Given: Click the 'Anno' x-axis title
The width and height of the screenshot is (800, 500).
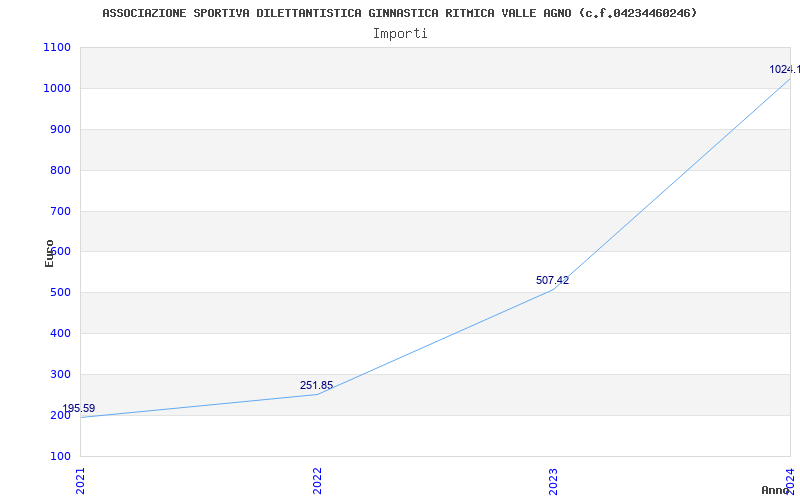Looking at the screenshot, I should coord(776,490).
